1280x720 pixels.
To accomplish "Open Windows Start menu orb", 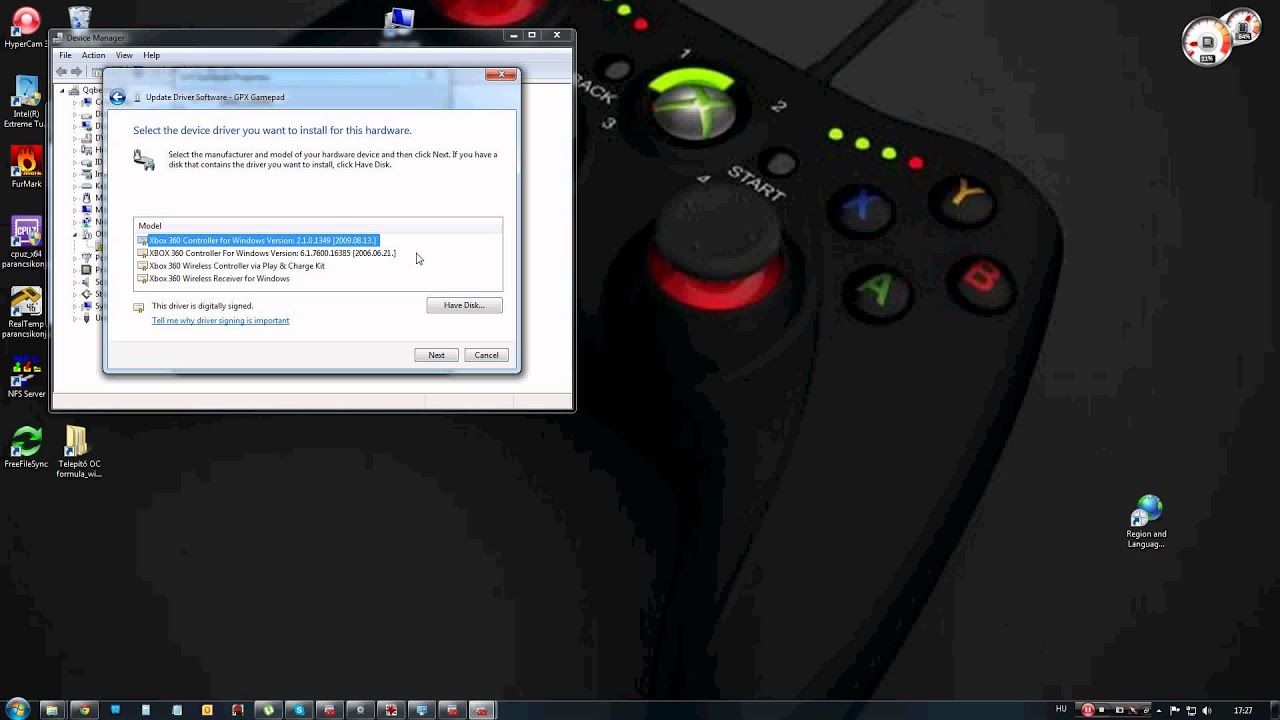I will [17, 710].
